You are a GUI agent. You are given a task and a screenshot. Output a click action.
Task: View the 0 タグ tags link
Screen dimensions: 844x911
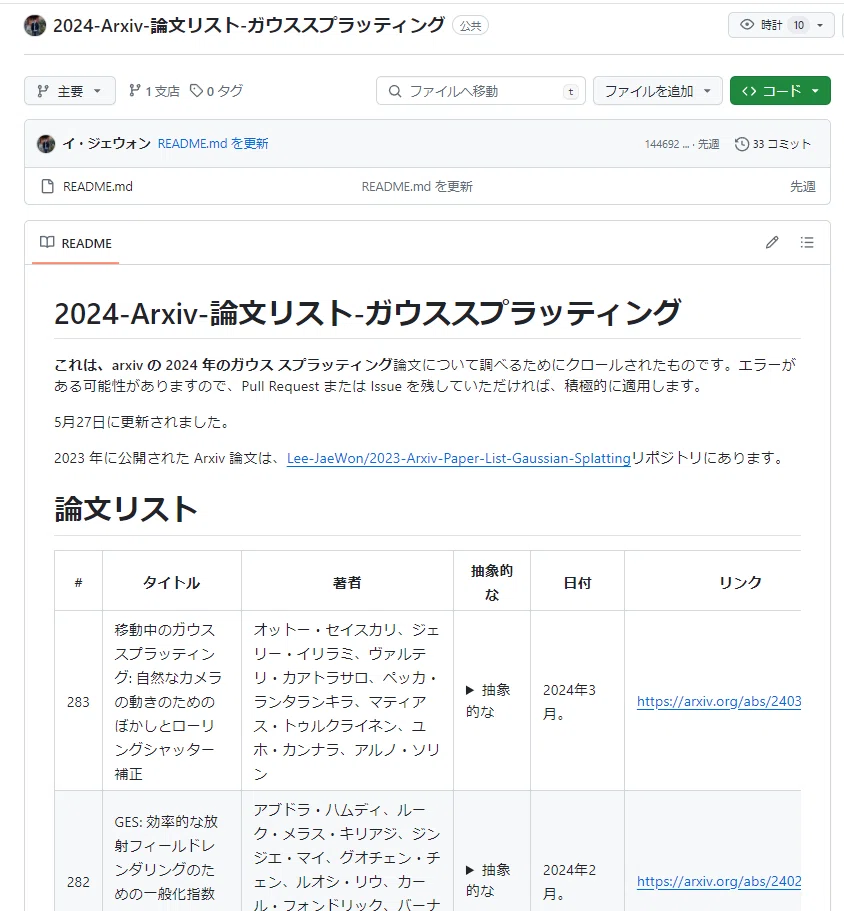click(x=217, y=91)
